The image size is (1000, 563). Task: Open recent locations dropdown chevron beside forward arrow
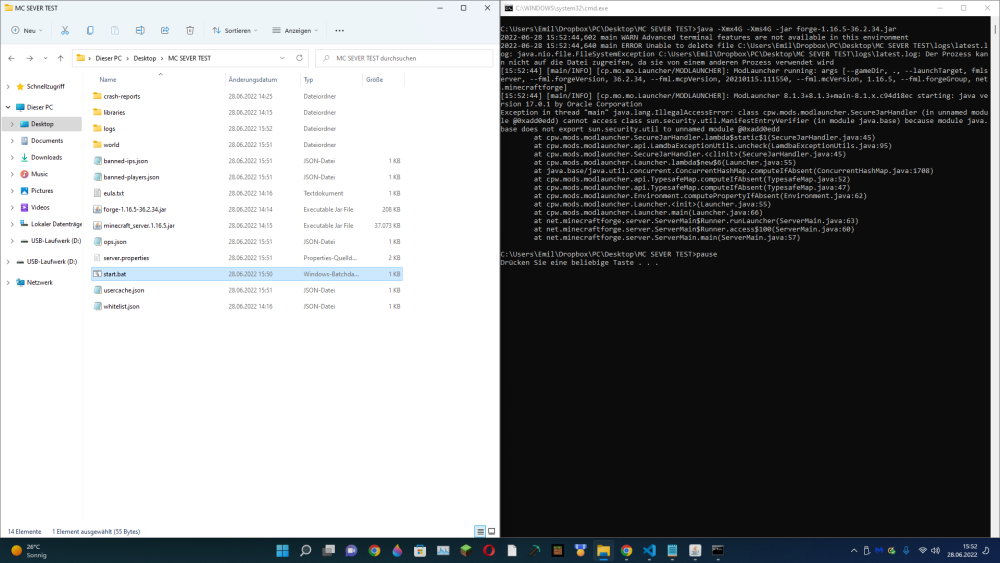[x=45, y=58]
